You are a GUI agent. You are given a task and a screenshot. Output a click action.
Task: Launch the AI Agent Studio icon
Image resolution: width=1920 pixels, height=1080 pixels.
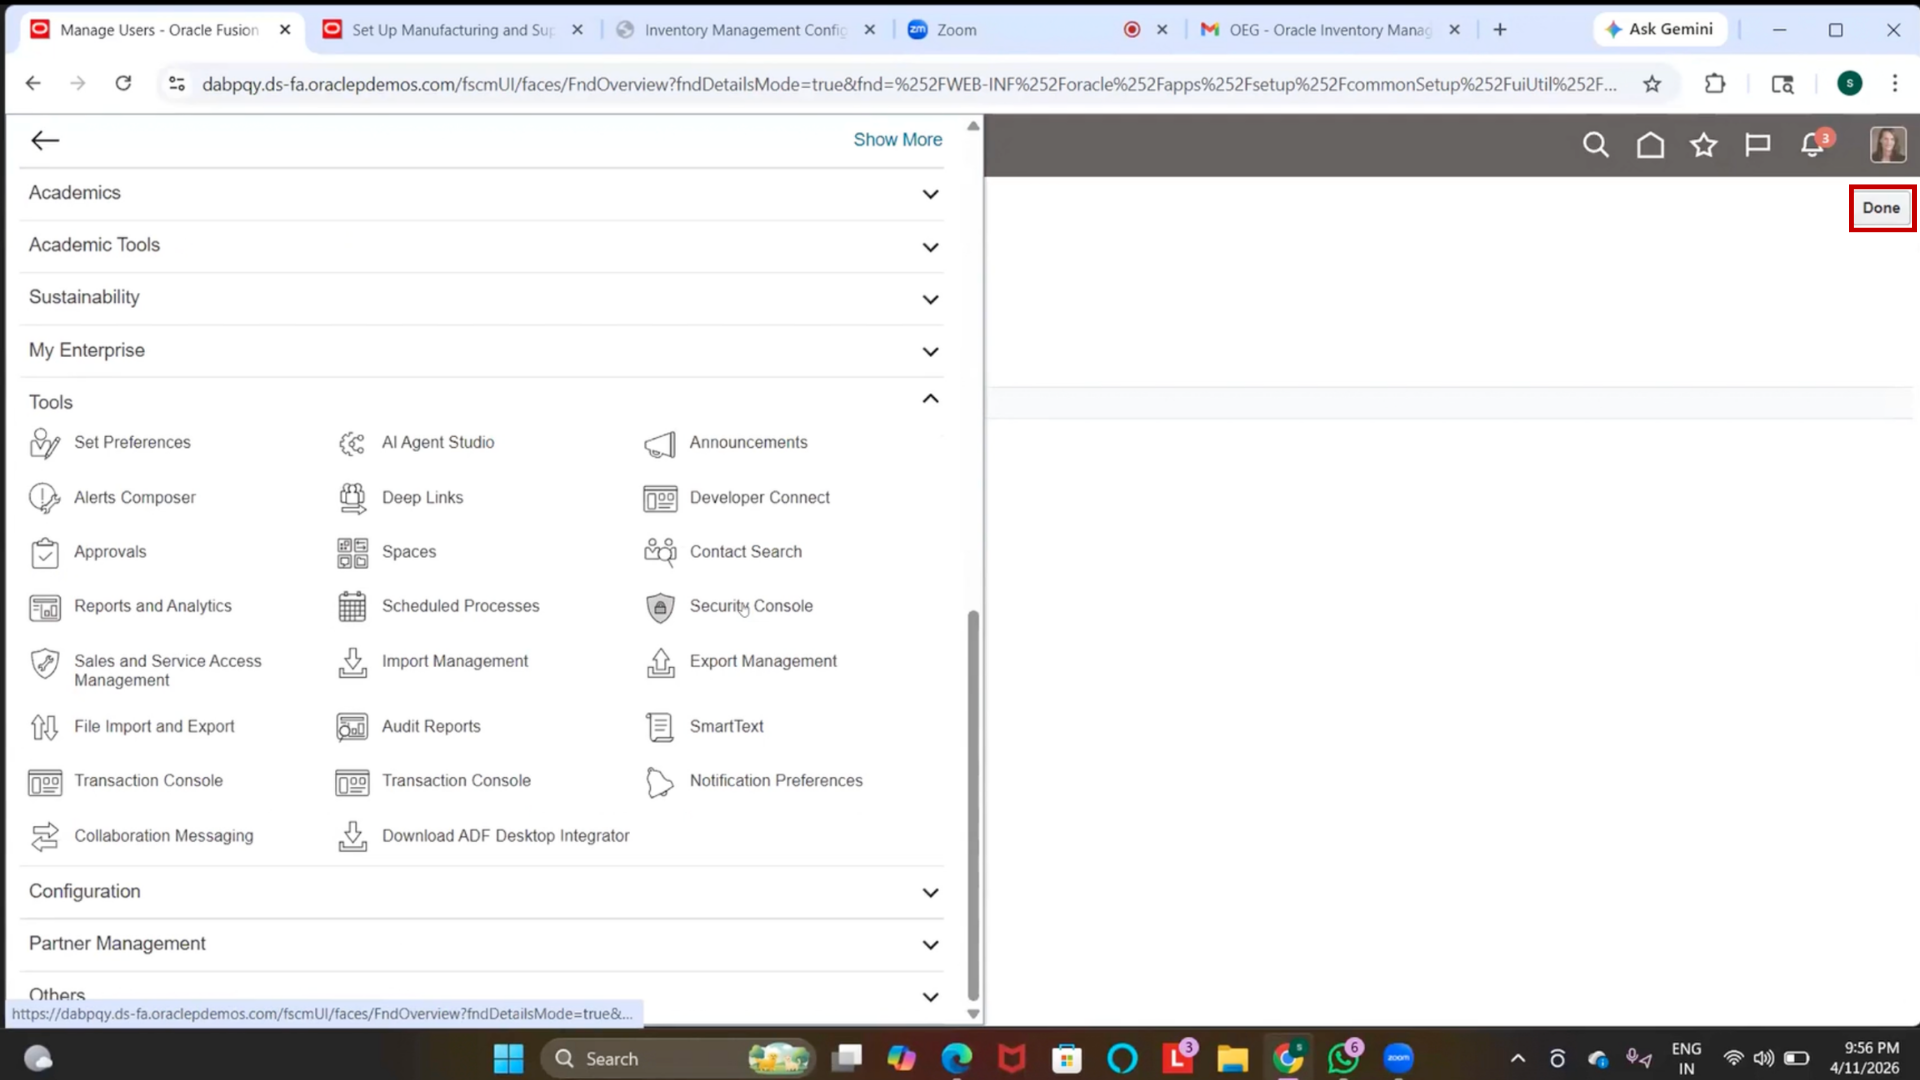(352, 443)
